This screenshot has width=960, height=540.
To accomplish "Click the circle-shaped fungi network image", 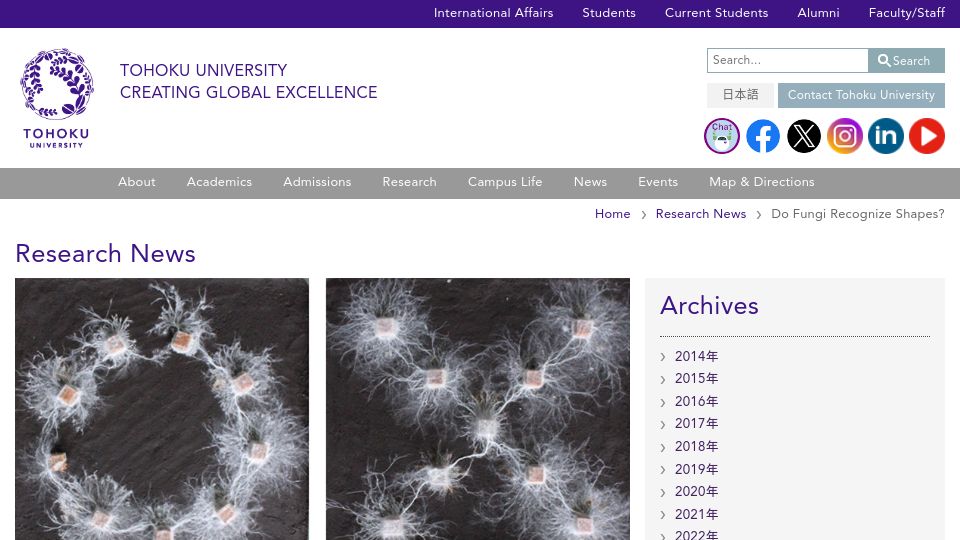I will click(x=162, y=409).
